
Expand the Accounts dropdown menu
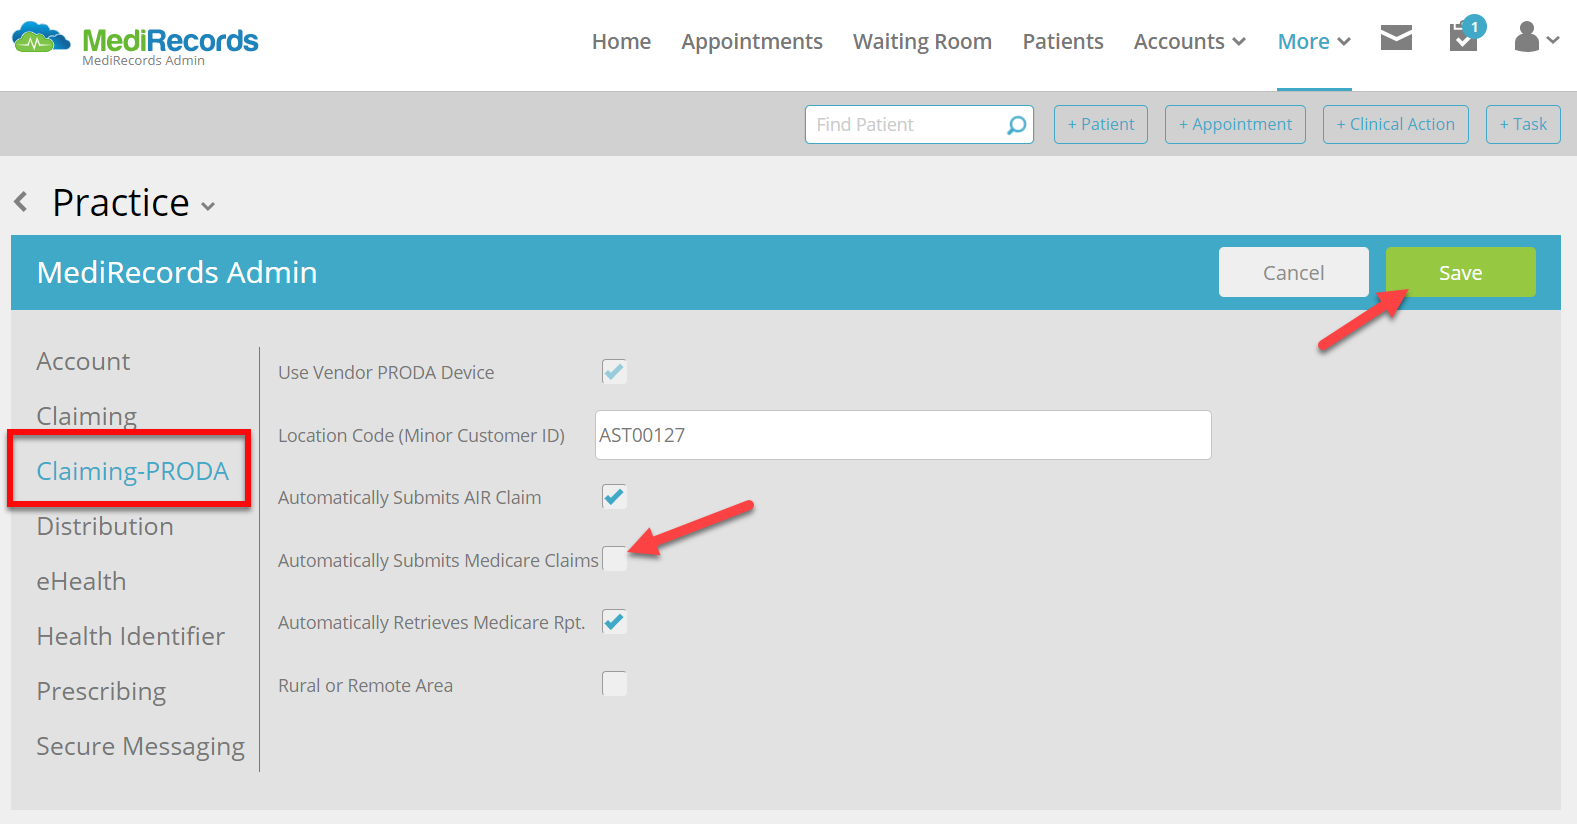pyautogui.click(x=1189, y=42)
